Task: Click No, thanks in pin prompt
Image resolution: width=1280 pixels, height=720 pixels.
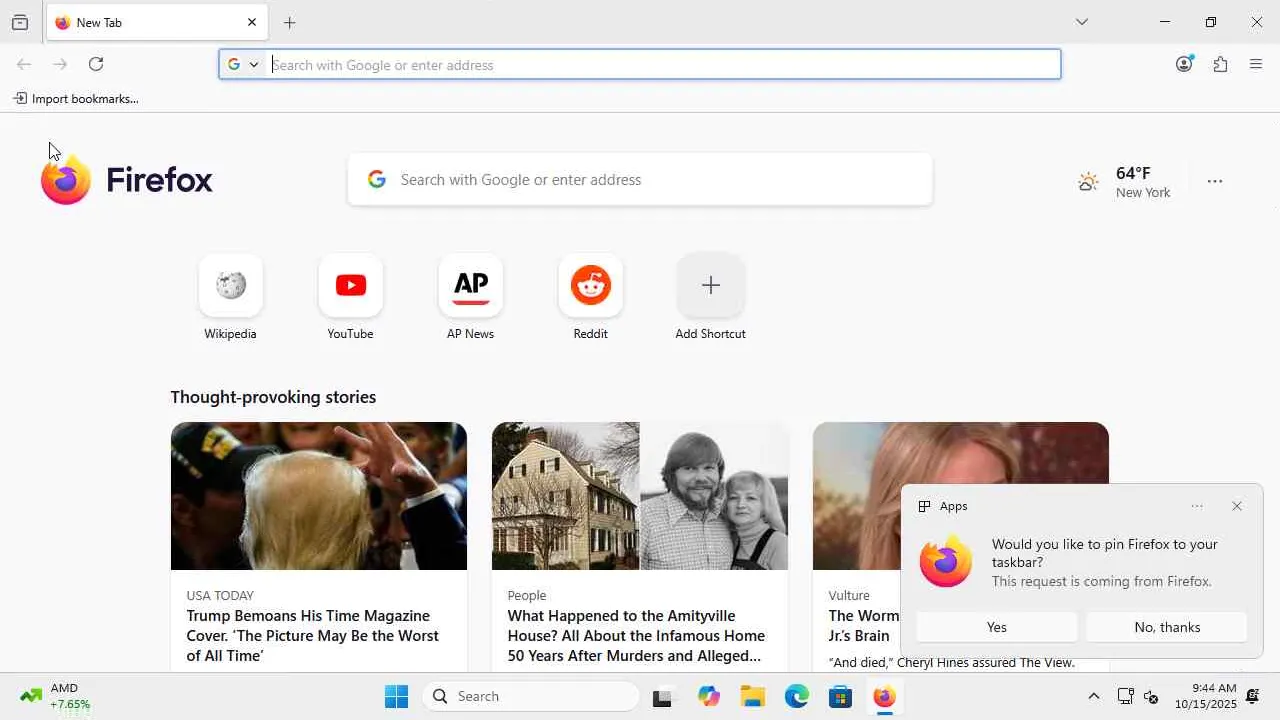Action: click(1167, 627)
